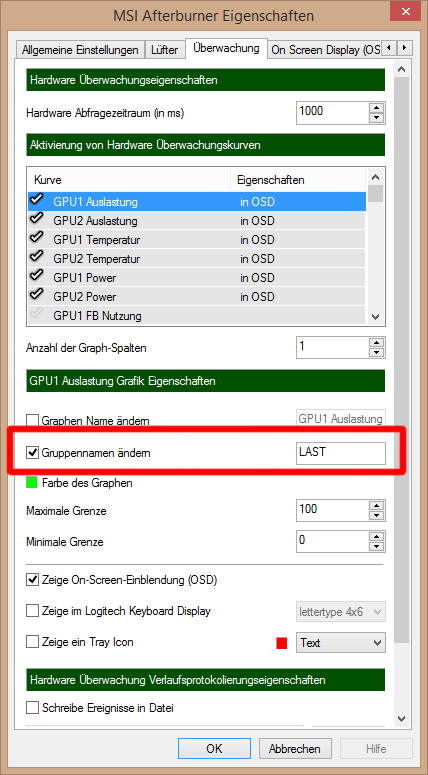Screen dimensions: 428x775
Task: Disable Zeige On-Screen-Einblendung (OSD) checkbox
Action: pos(32,579)
